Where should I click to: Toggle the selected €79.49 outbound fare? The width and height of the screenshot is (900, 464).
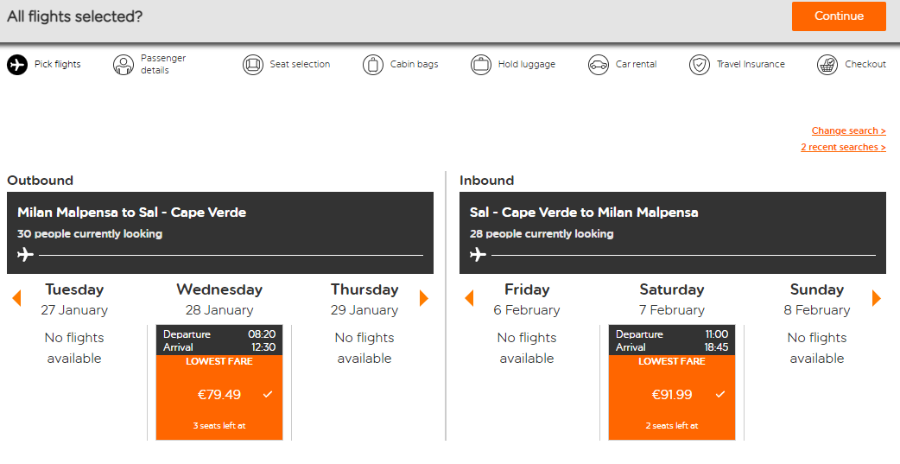pyautogui.click(x=219, y=397)
